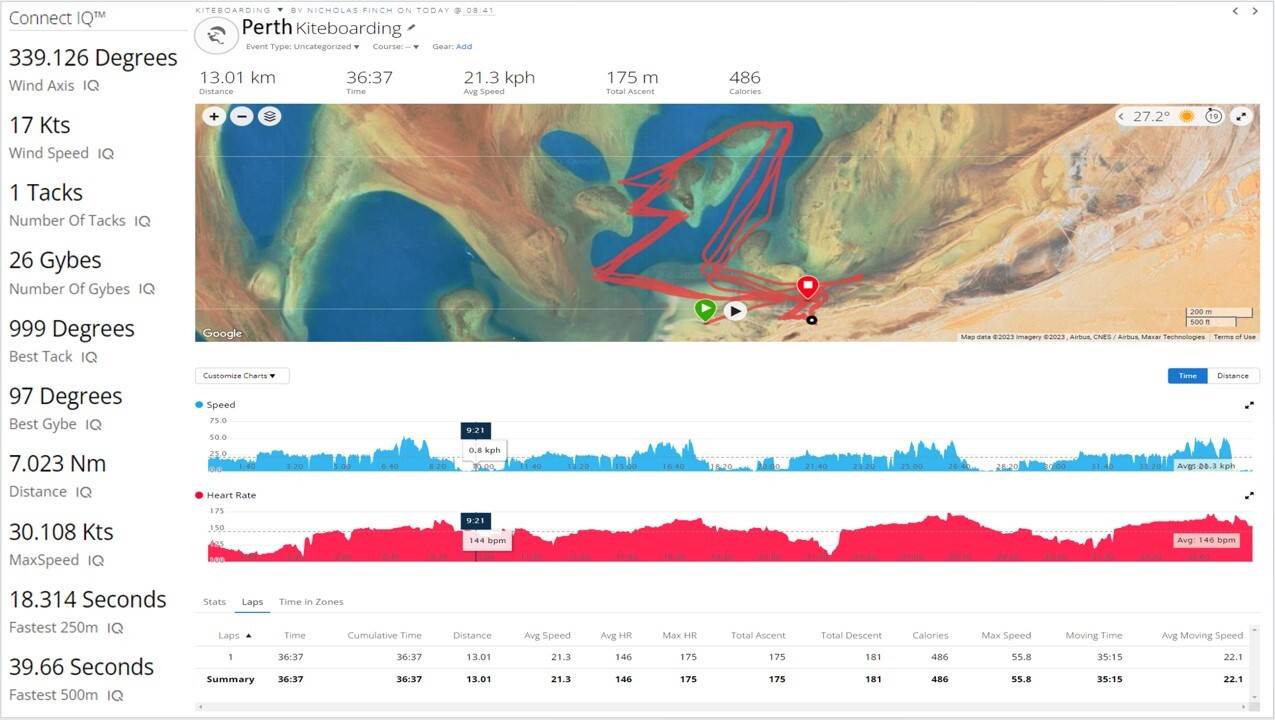Play the route animation on the map
This screenshot has width=1275, height=720.
[x=735, y=311]
